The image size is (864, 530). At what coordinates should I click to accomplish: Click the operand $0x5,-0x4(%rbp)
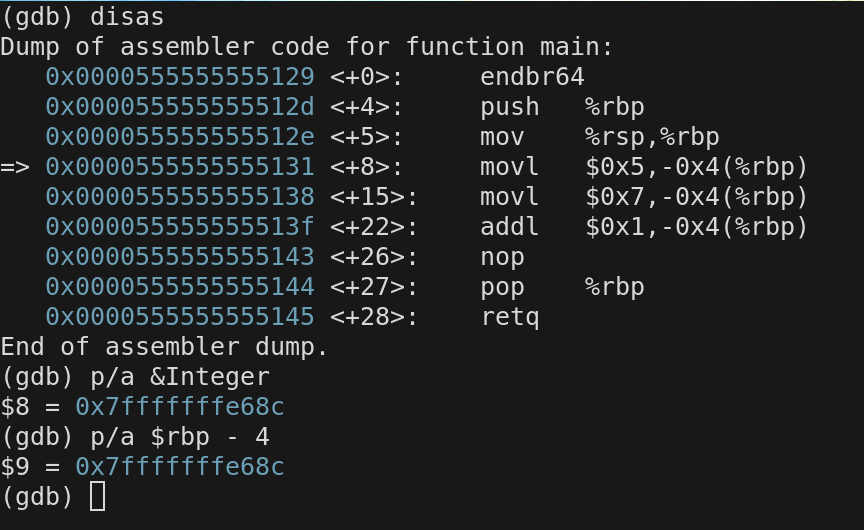coord(696,167)
